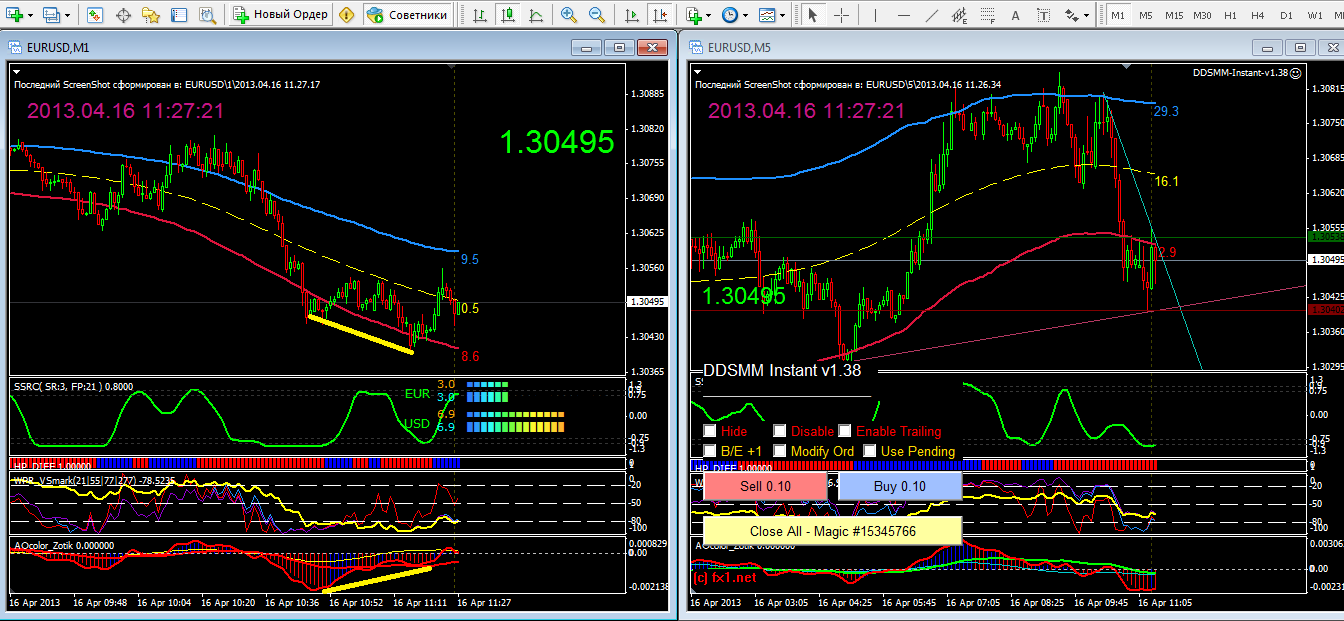The width and height of the screenshot is (1344, 621).
Task: Expand the Profiles dropdown arrow
Action: point(67,15)
